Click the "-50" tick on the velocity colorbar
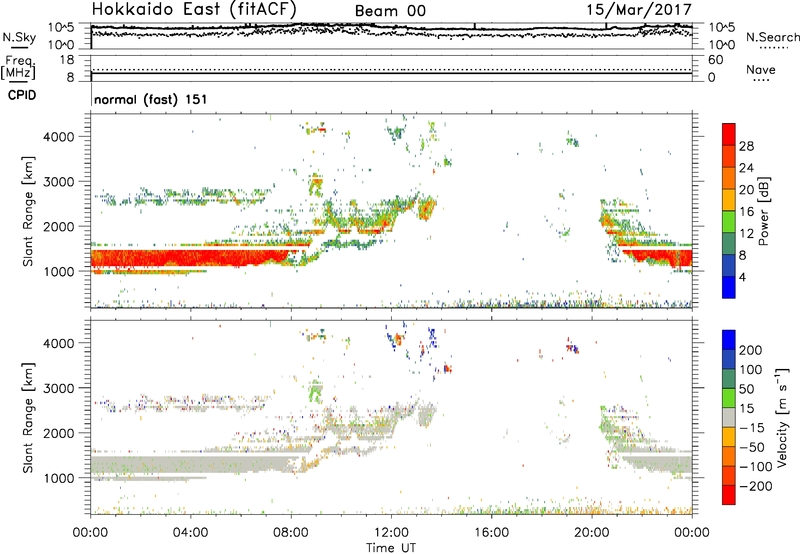This screenshot has height=554, width=800. tap(751, 447)
